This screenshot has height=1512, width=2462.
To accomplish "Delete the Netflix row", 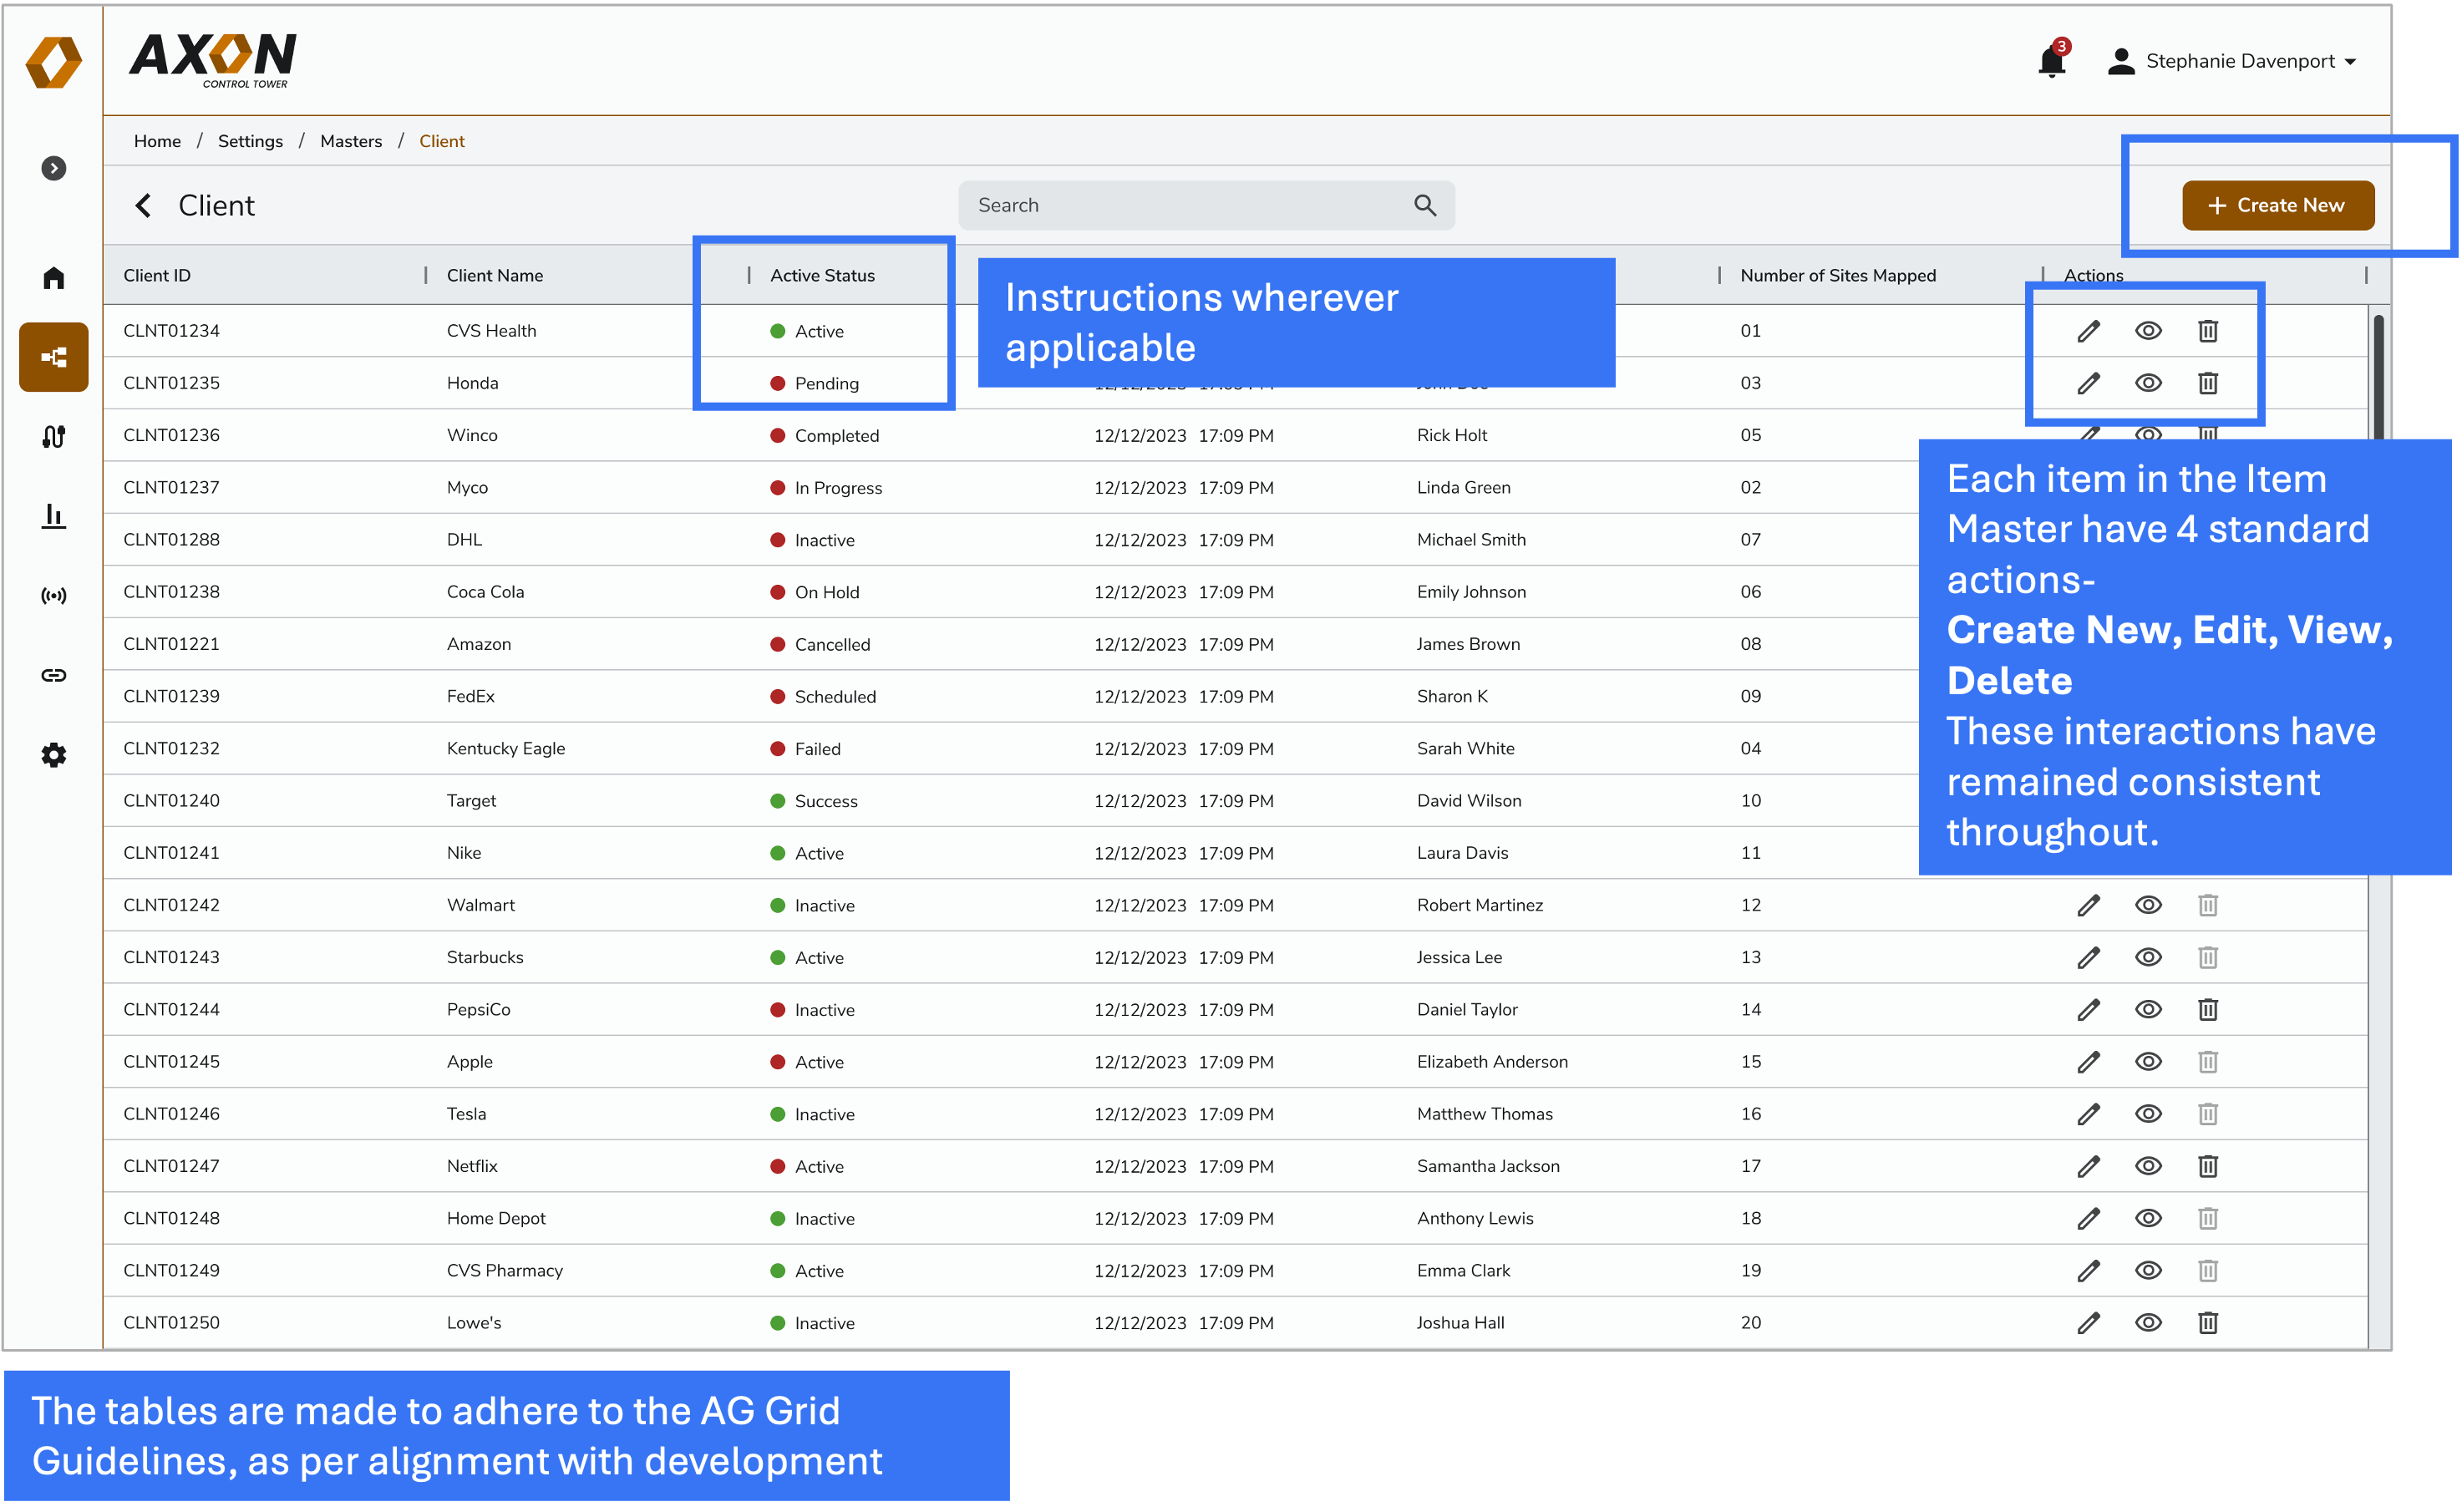I will point(2208,1166).
